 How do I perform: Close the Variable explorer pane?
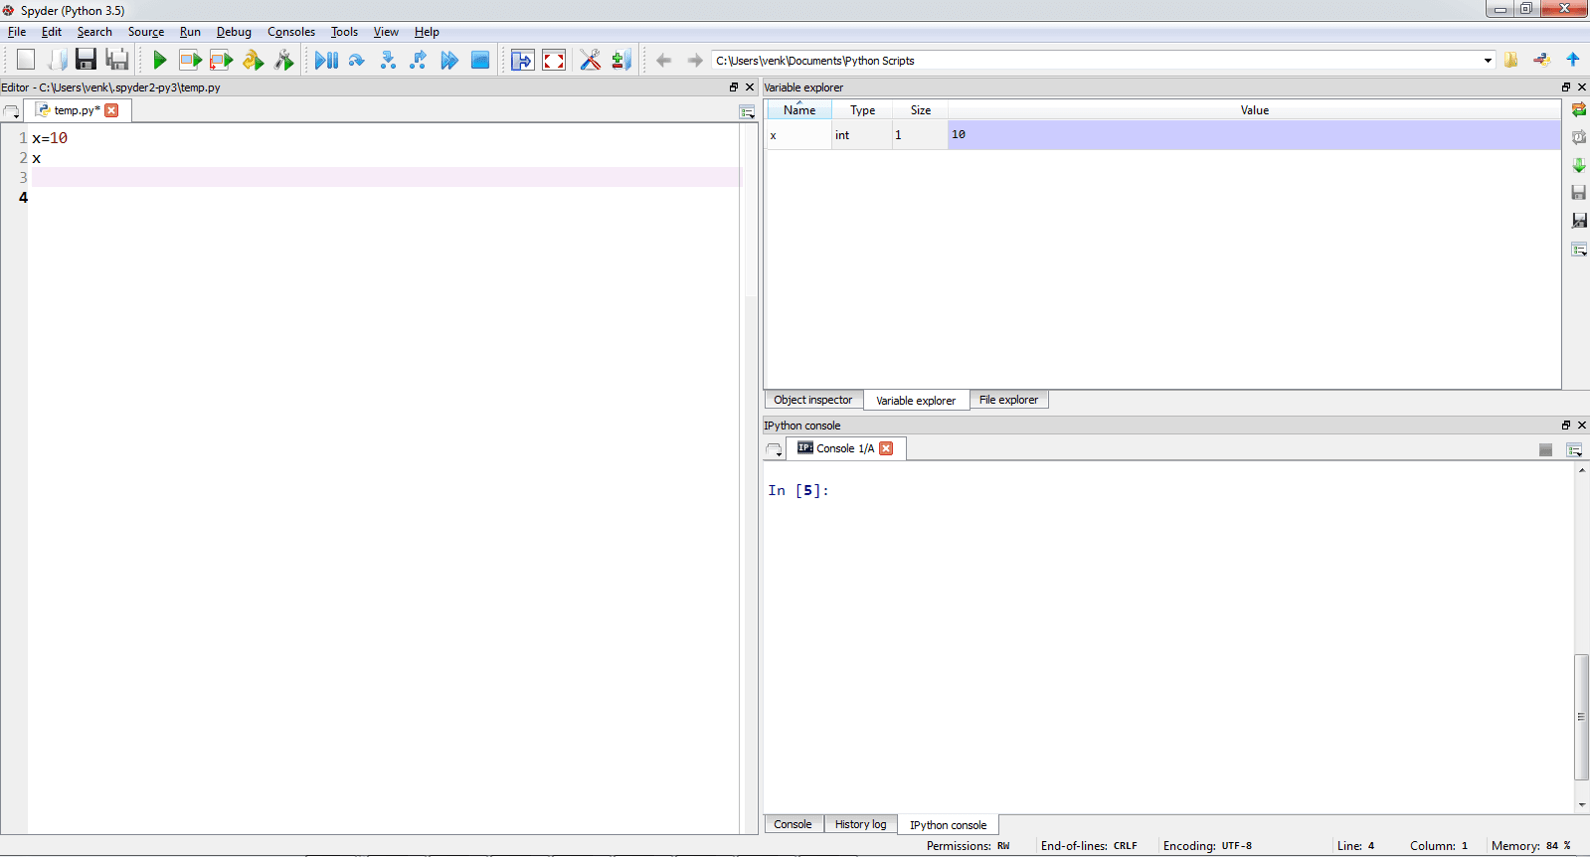(x=1581, y=87)
